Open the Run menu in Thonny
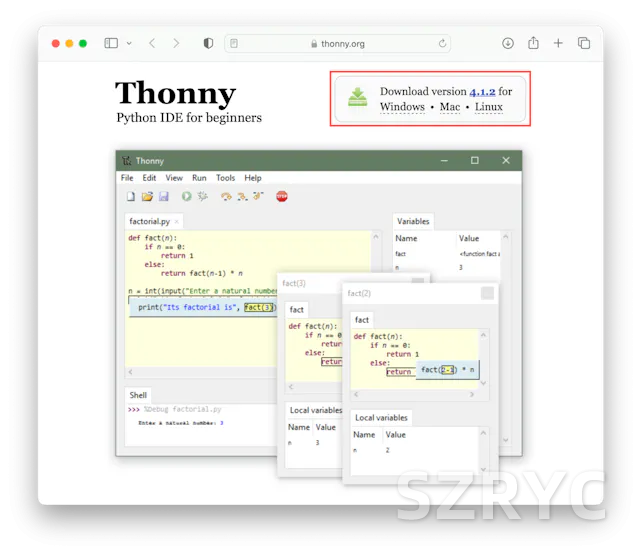 click(199, 178)
